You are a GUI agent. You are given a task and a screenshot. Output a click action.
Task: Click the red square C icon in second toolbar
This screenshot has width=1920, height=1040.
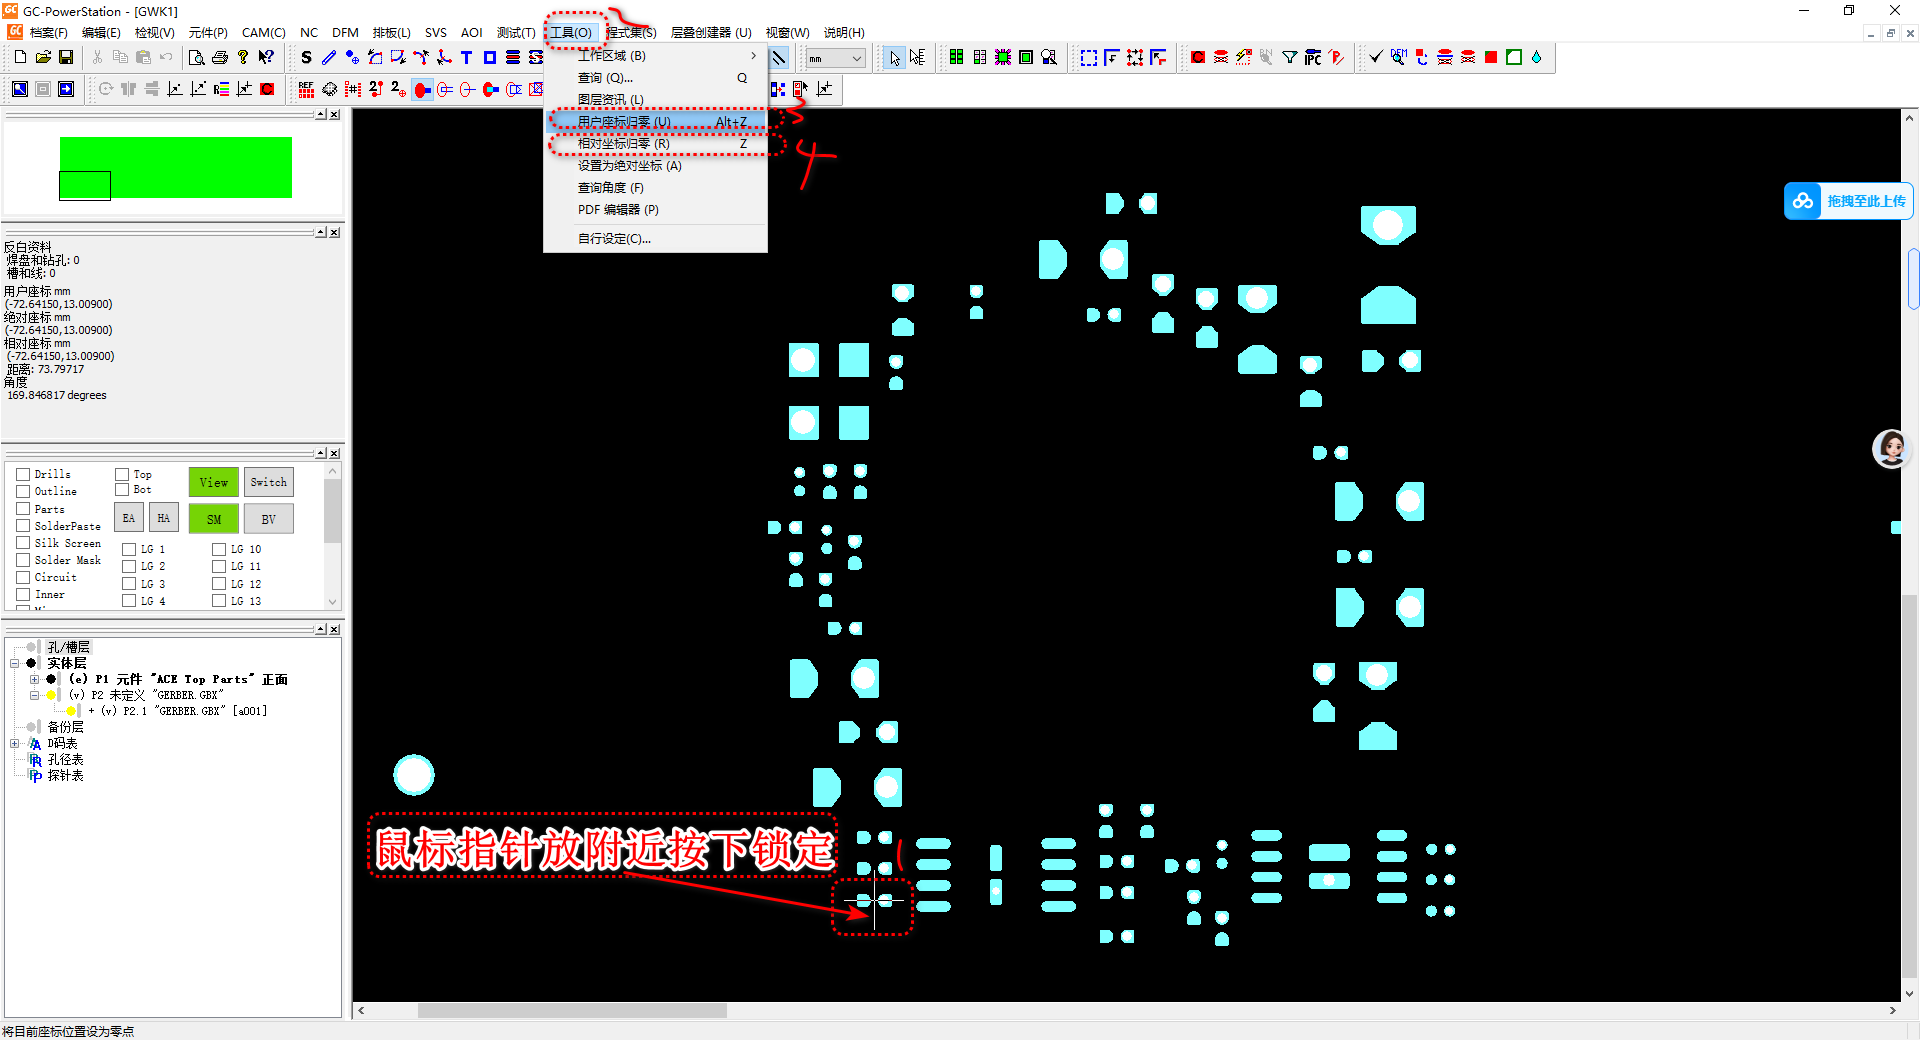coord(267,89)
